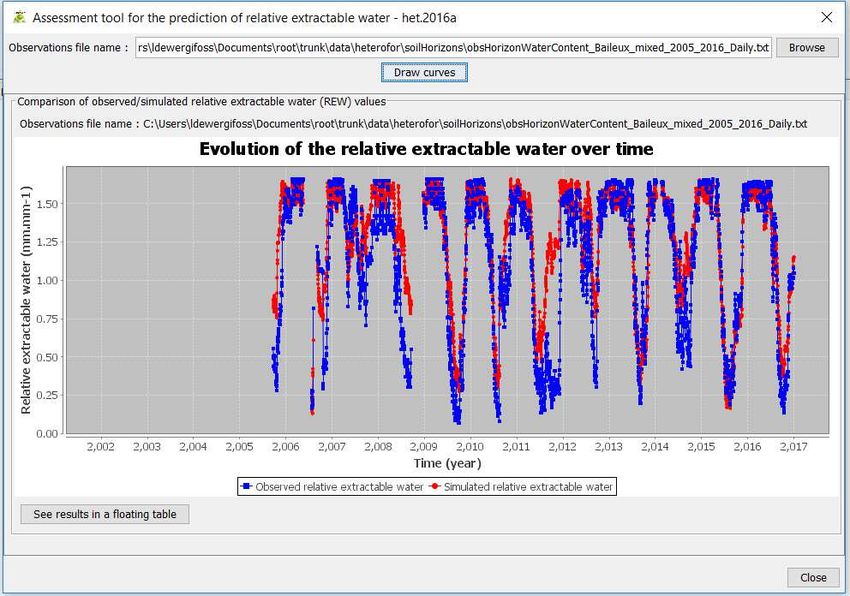
Task: Click the 2,011 tick label on the time axis
Action: tap(516, 446)
